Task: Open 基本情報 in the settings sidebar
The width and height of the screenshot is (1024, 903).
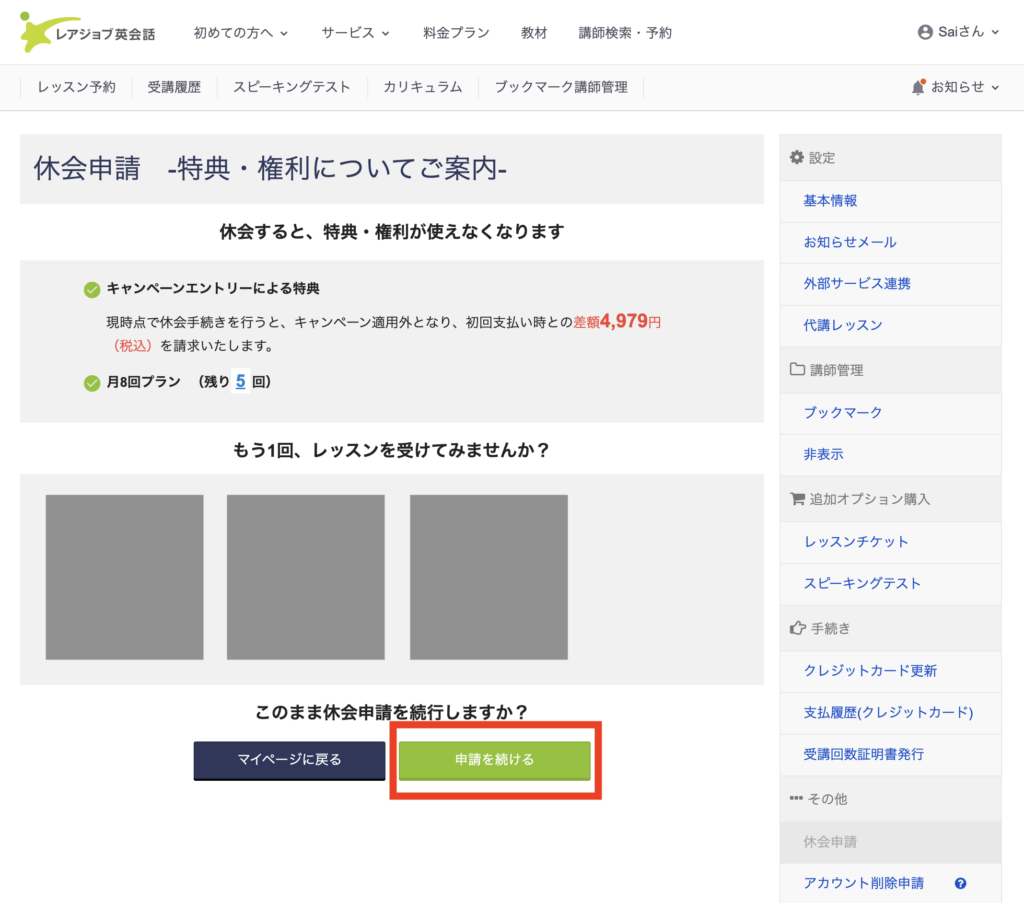Action: point(830,200)
